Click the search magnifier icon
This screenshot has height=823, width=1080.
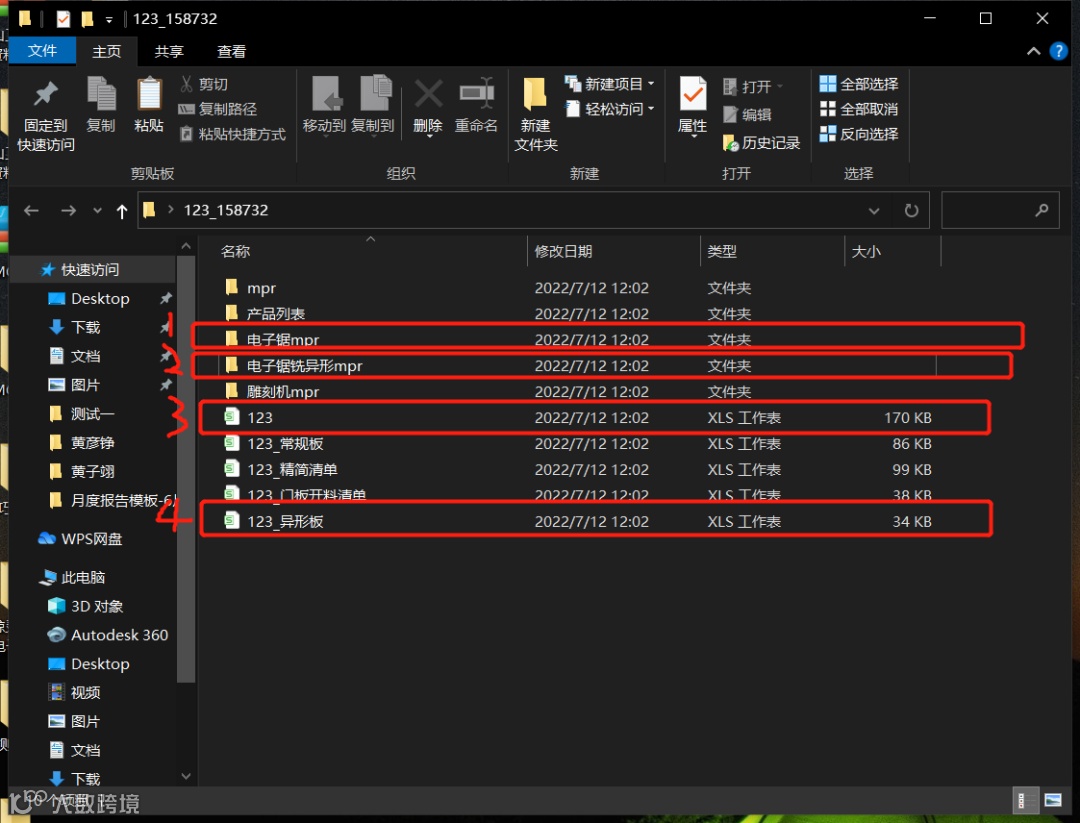1041,210
